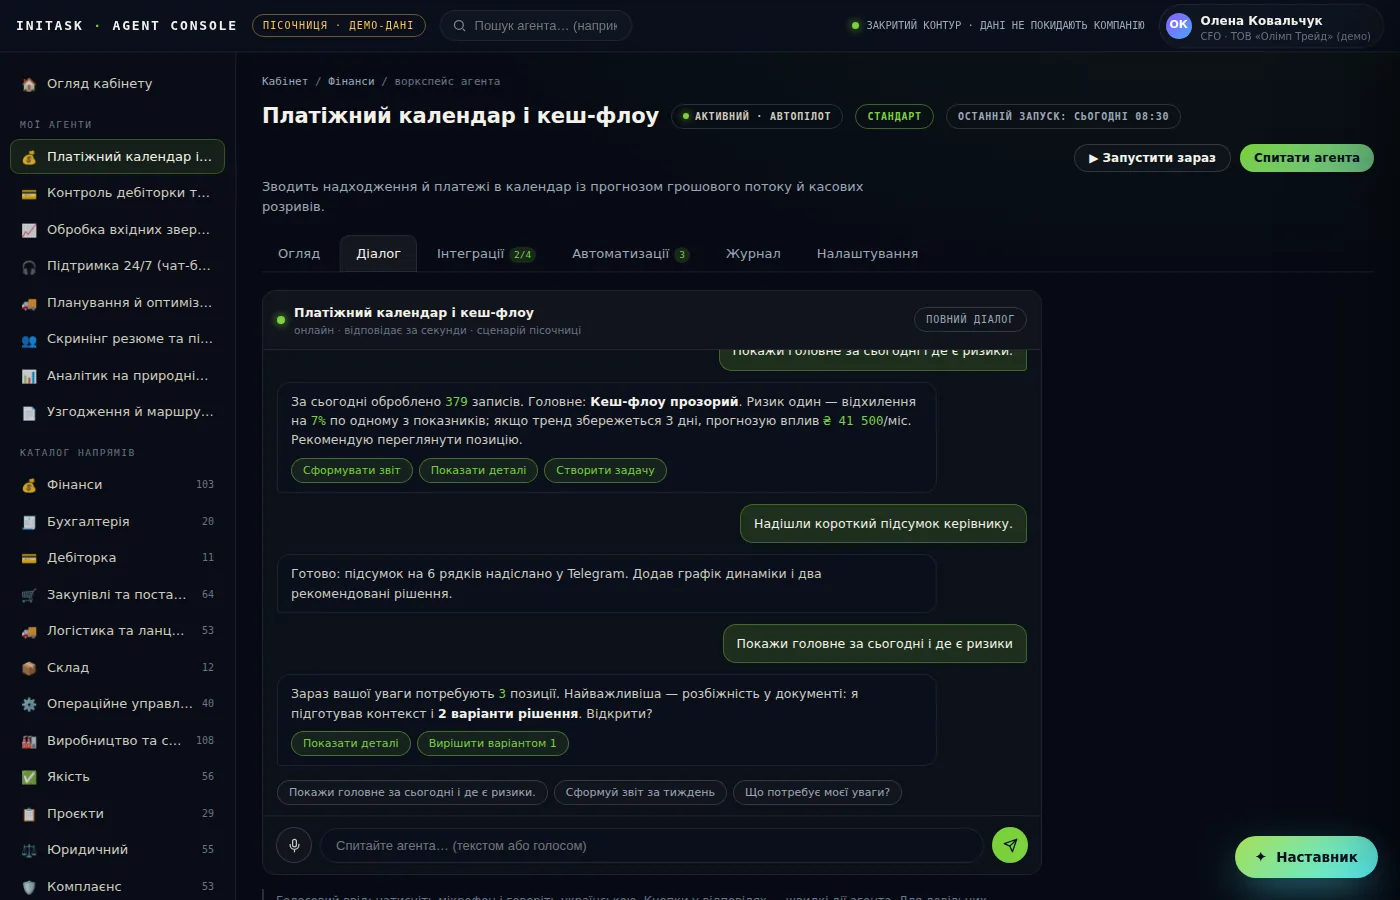Click Створити задачу chip
Image resolution: width=1400 pixels, height=900 pixels.
[x=605, y=470]
